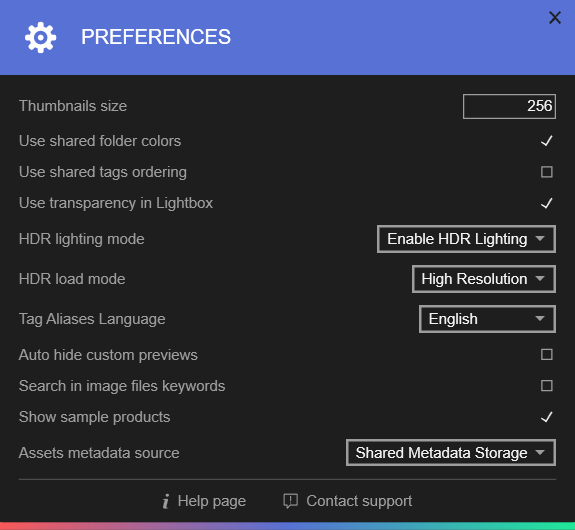This screenshot has width=575, height=530.
Task: Click the HDR load mode dropdown arrow
Action: pos(539,278)
